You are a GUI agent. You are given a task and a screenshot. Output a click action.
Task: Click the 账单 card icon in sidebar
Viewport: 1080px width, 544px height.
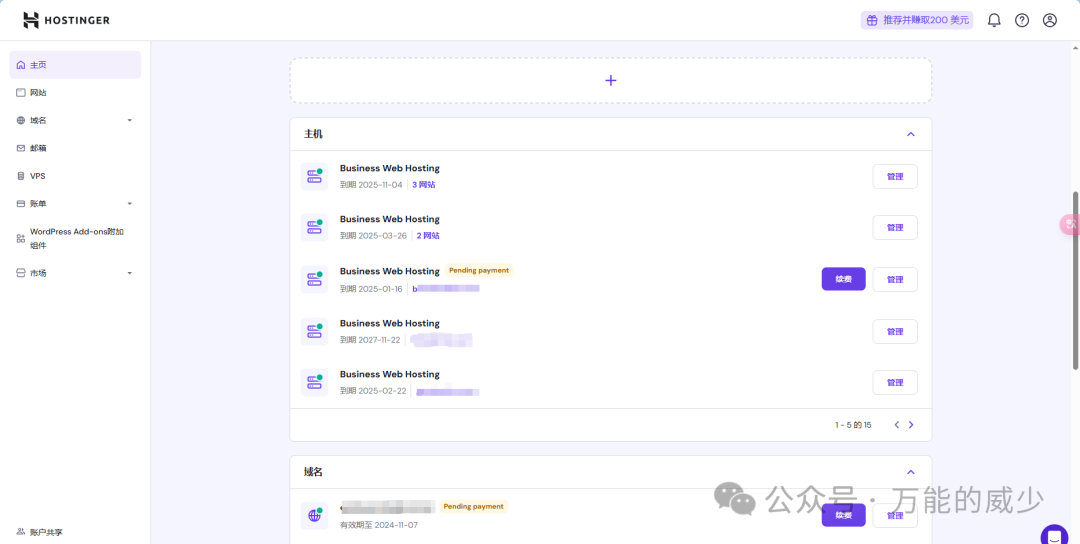point(21,204)
